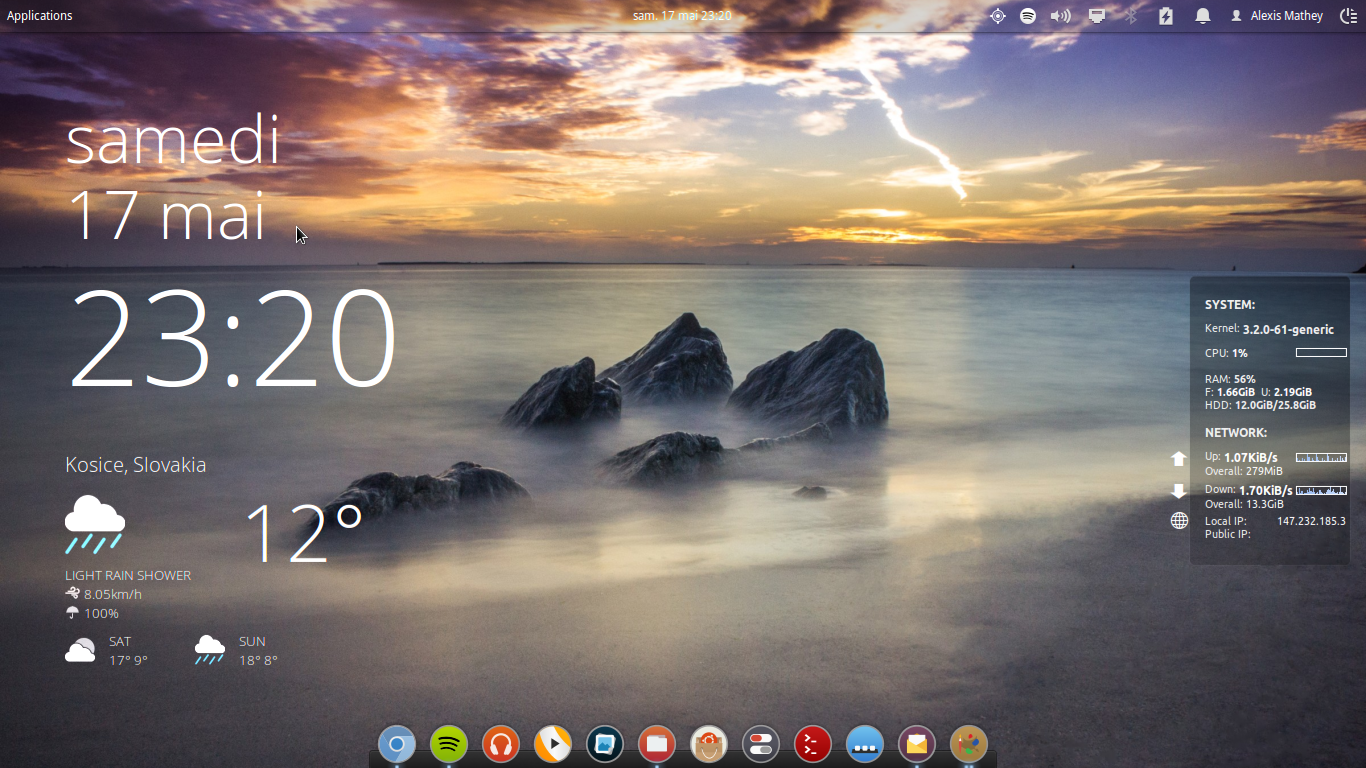Open the Applications menu
The image size is (1366, 768).
click(40, 15)
